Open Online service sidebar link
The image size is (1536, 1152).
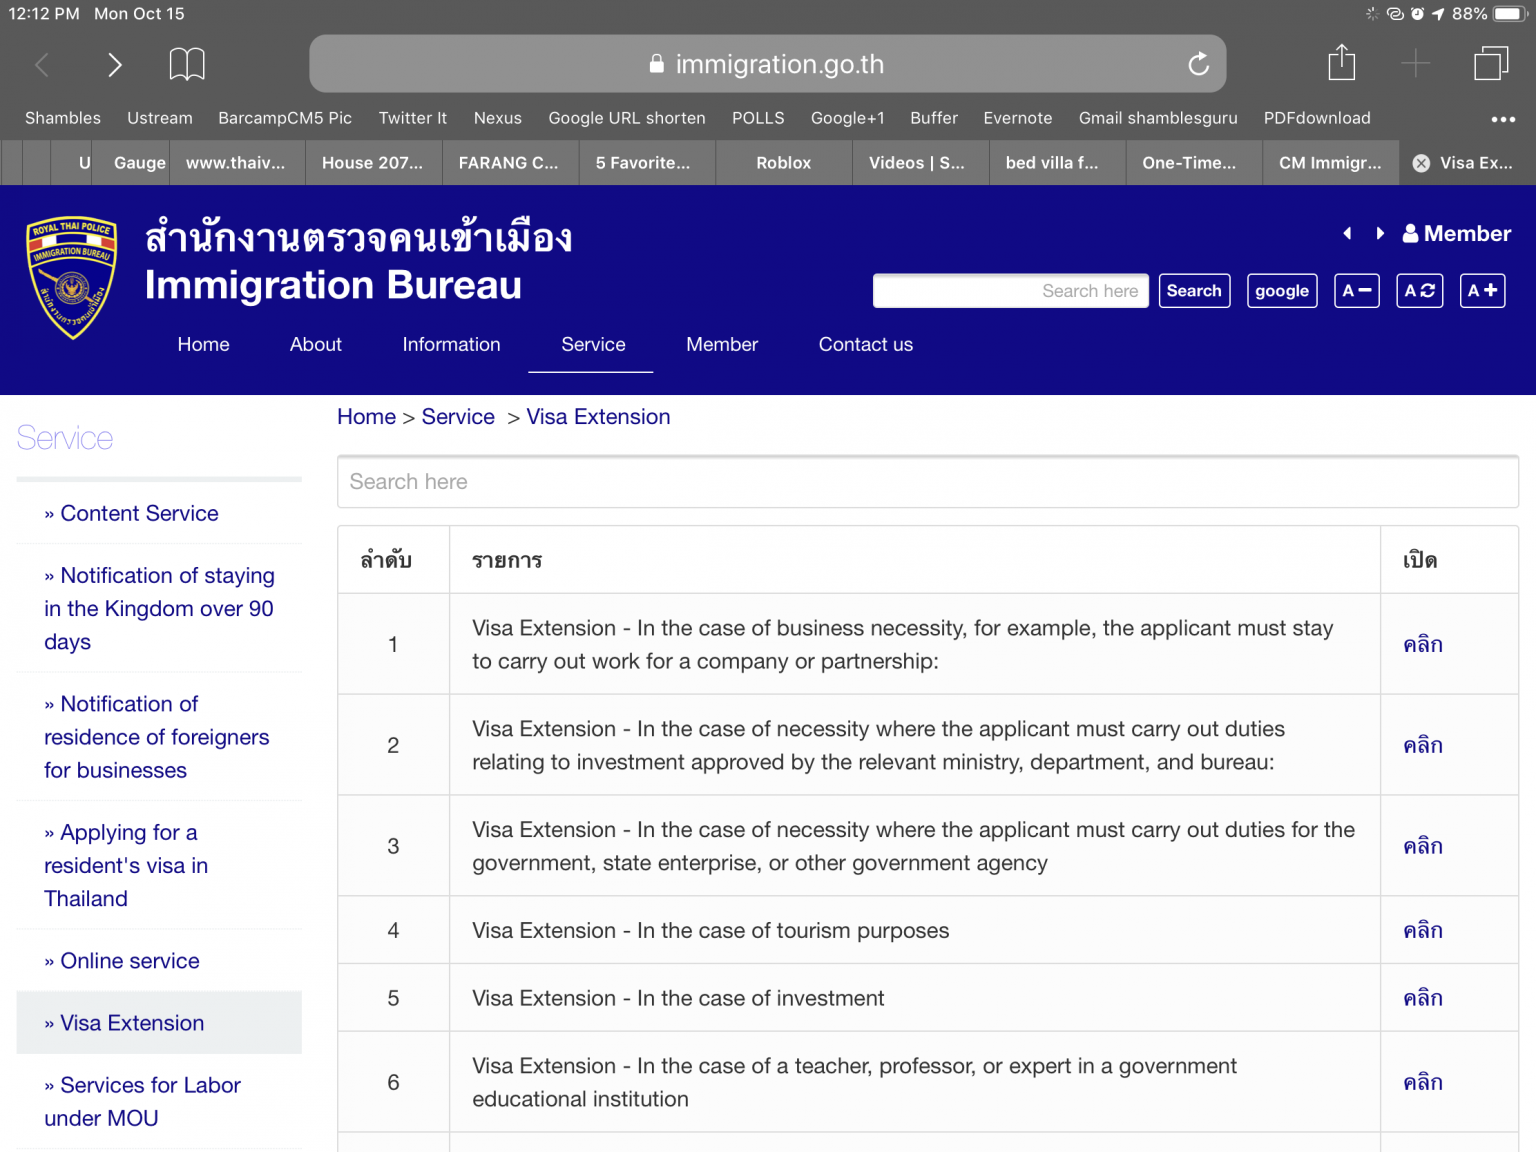pos(130,961)
